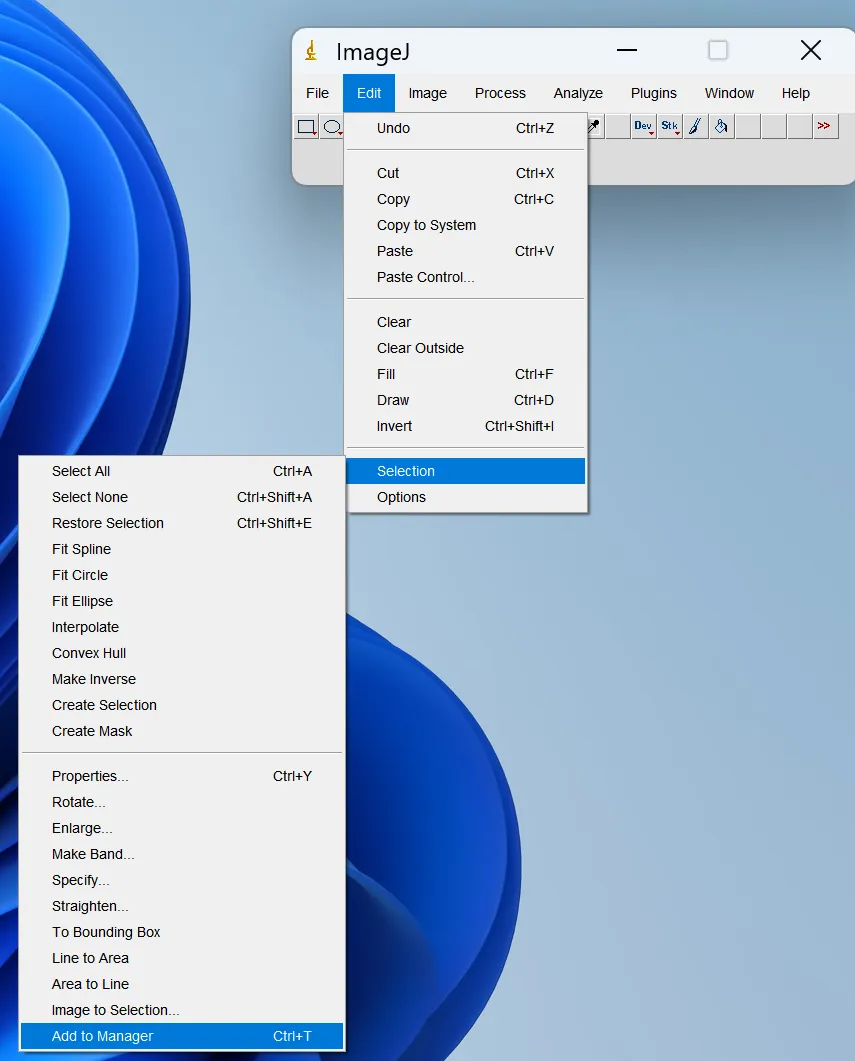
Task: Open the Dev developer menu tool
Action: coord(643,127)
